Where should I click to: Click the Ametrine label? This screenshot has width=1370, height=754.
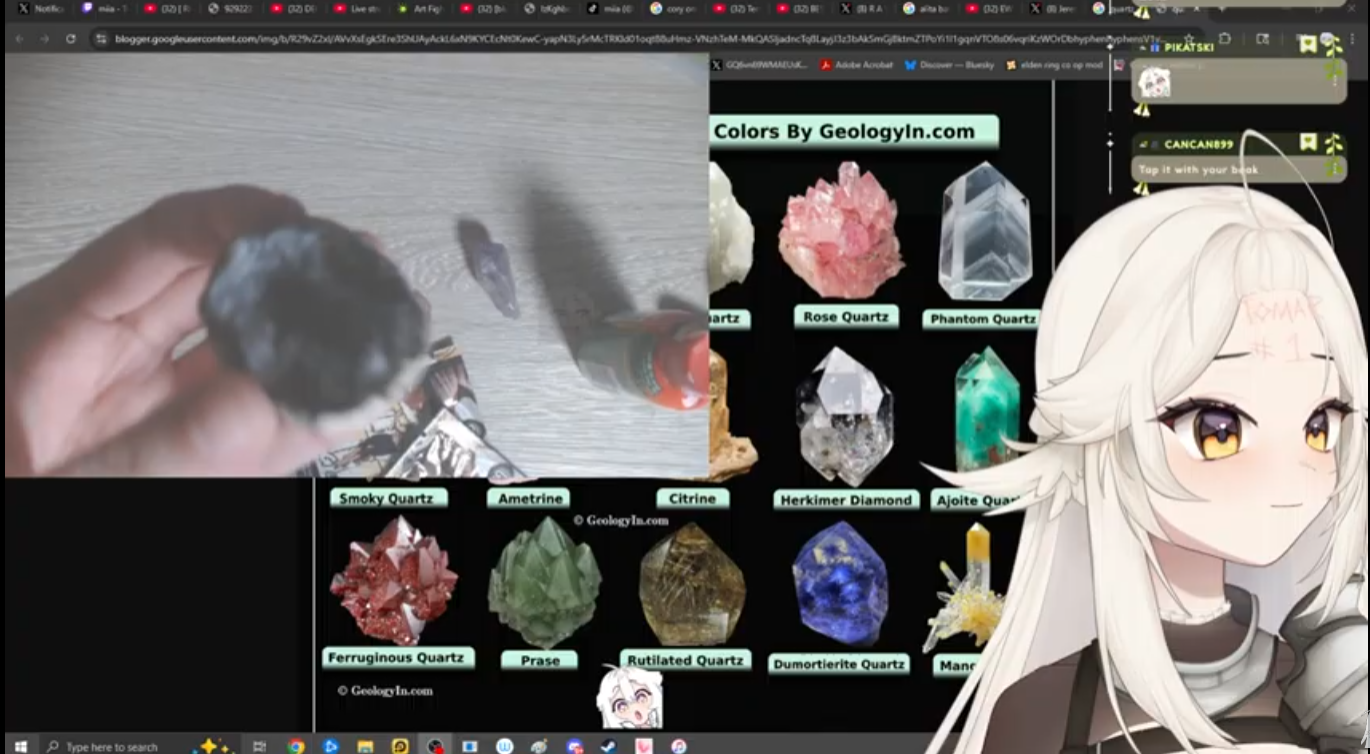click(530, 498)
